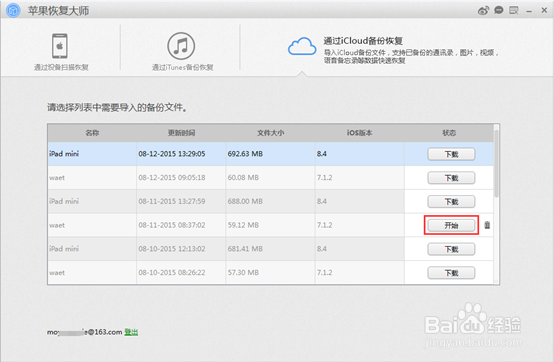Select row iPad mini 692.63 MB

[271, 154]
